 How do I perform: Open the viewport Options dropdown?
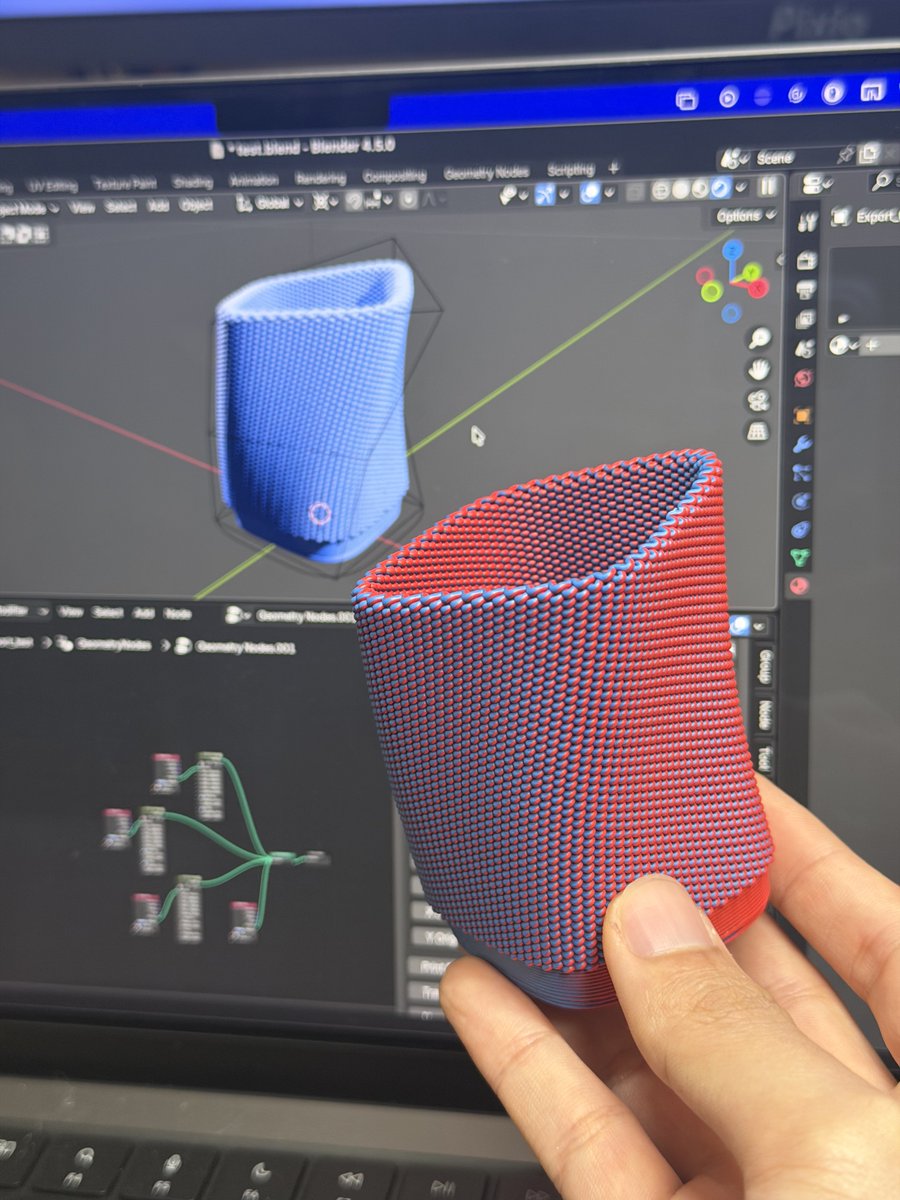[746, 216]
